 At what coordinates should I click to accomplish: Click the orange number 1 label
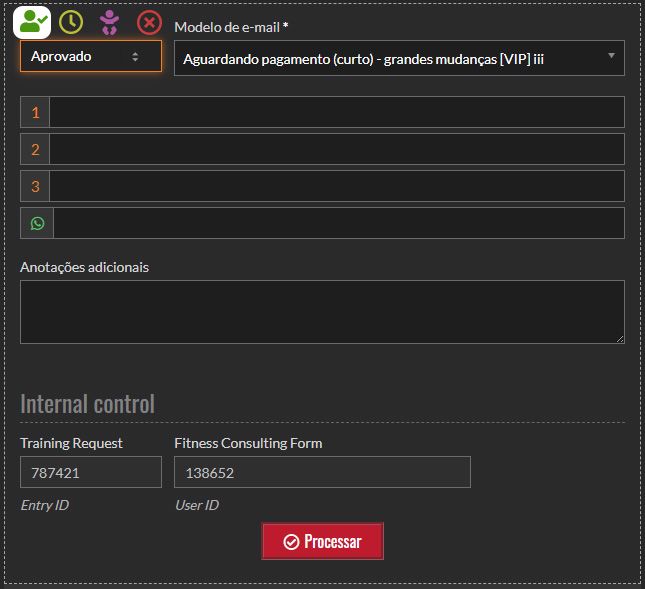point(35,112)
